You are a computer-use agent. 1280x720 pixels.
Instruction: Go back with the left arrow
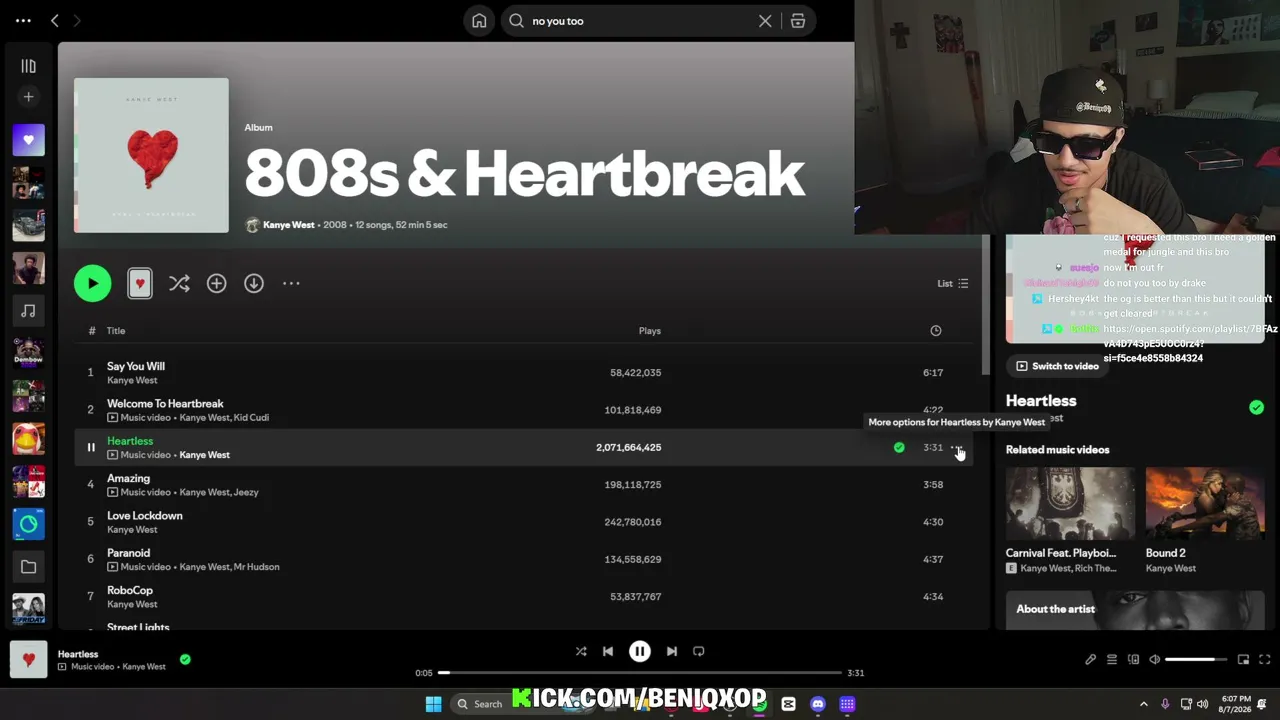[x=55, y=20]
